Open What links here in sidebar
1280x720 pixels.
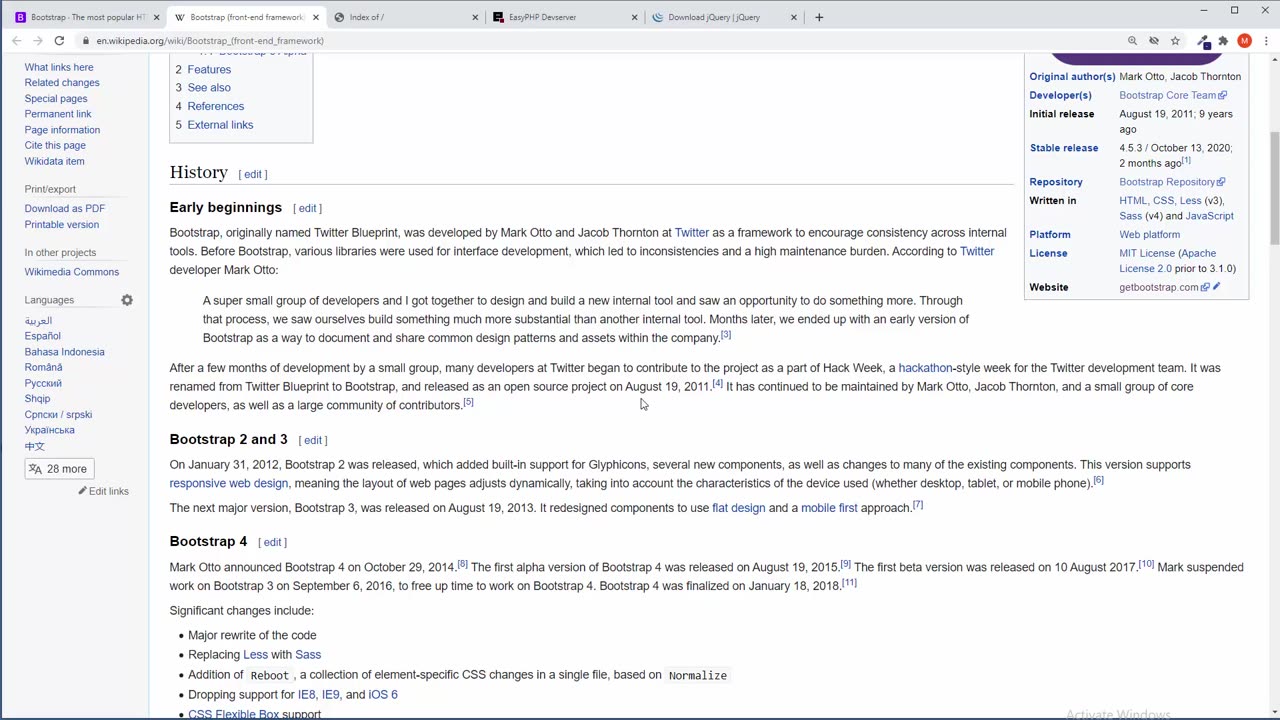click(x=59, y=67)
